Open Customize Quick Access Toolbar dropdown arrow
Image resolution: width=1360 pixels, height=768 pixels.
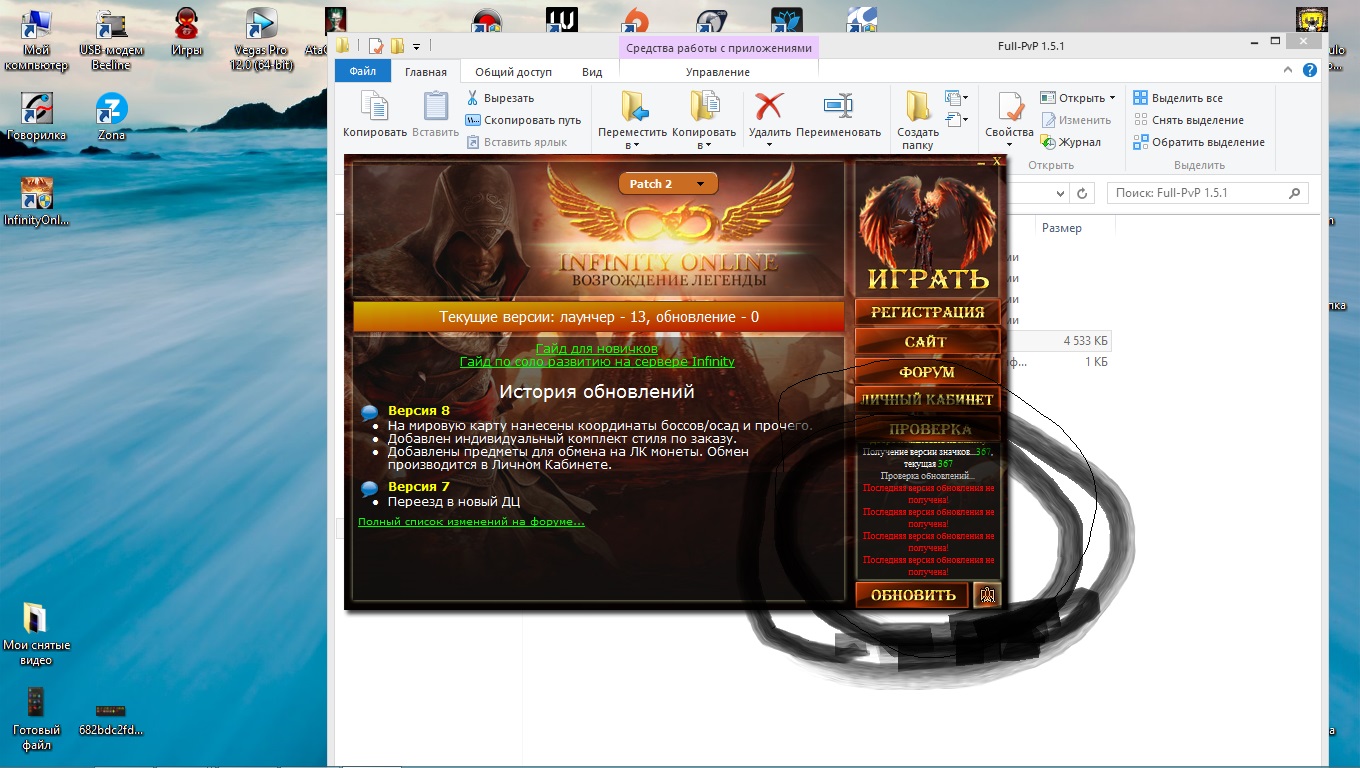pyautogui.click(x=416, y=46)
